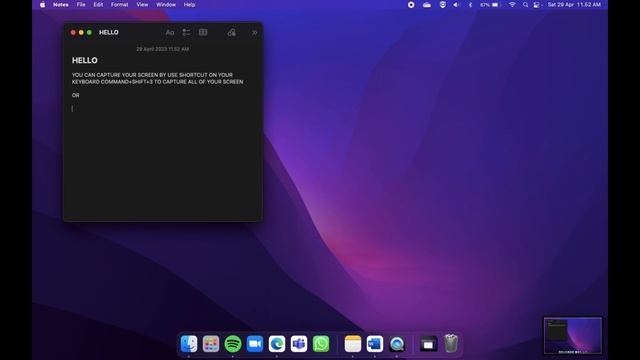
Task: Close the HELLO note window
Action: [x=73, y=32]
